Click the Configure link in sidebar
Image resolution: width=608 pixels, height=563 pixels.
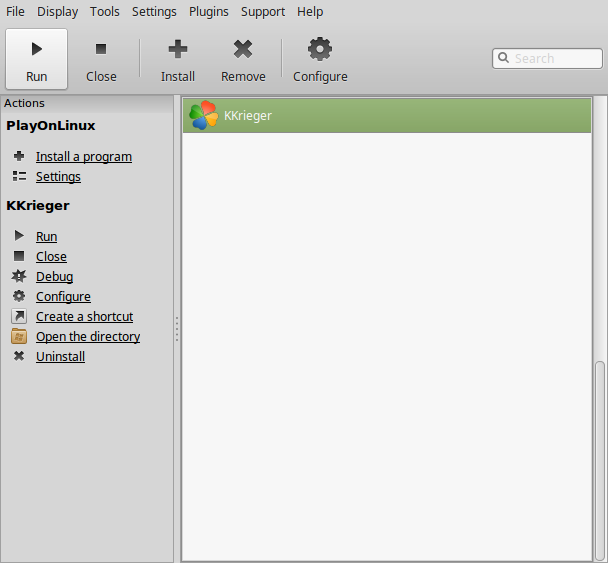63,297
